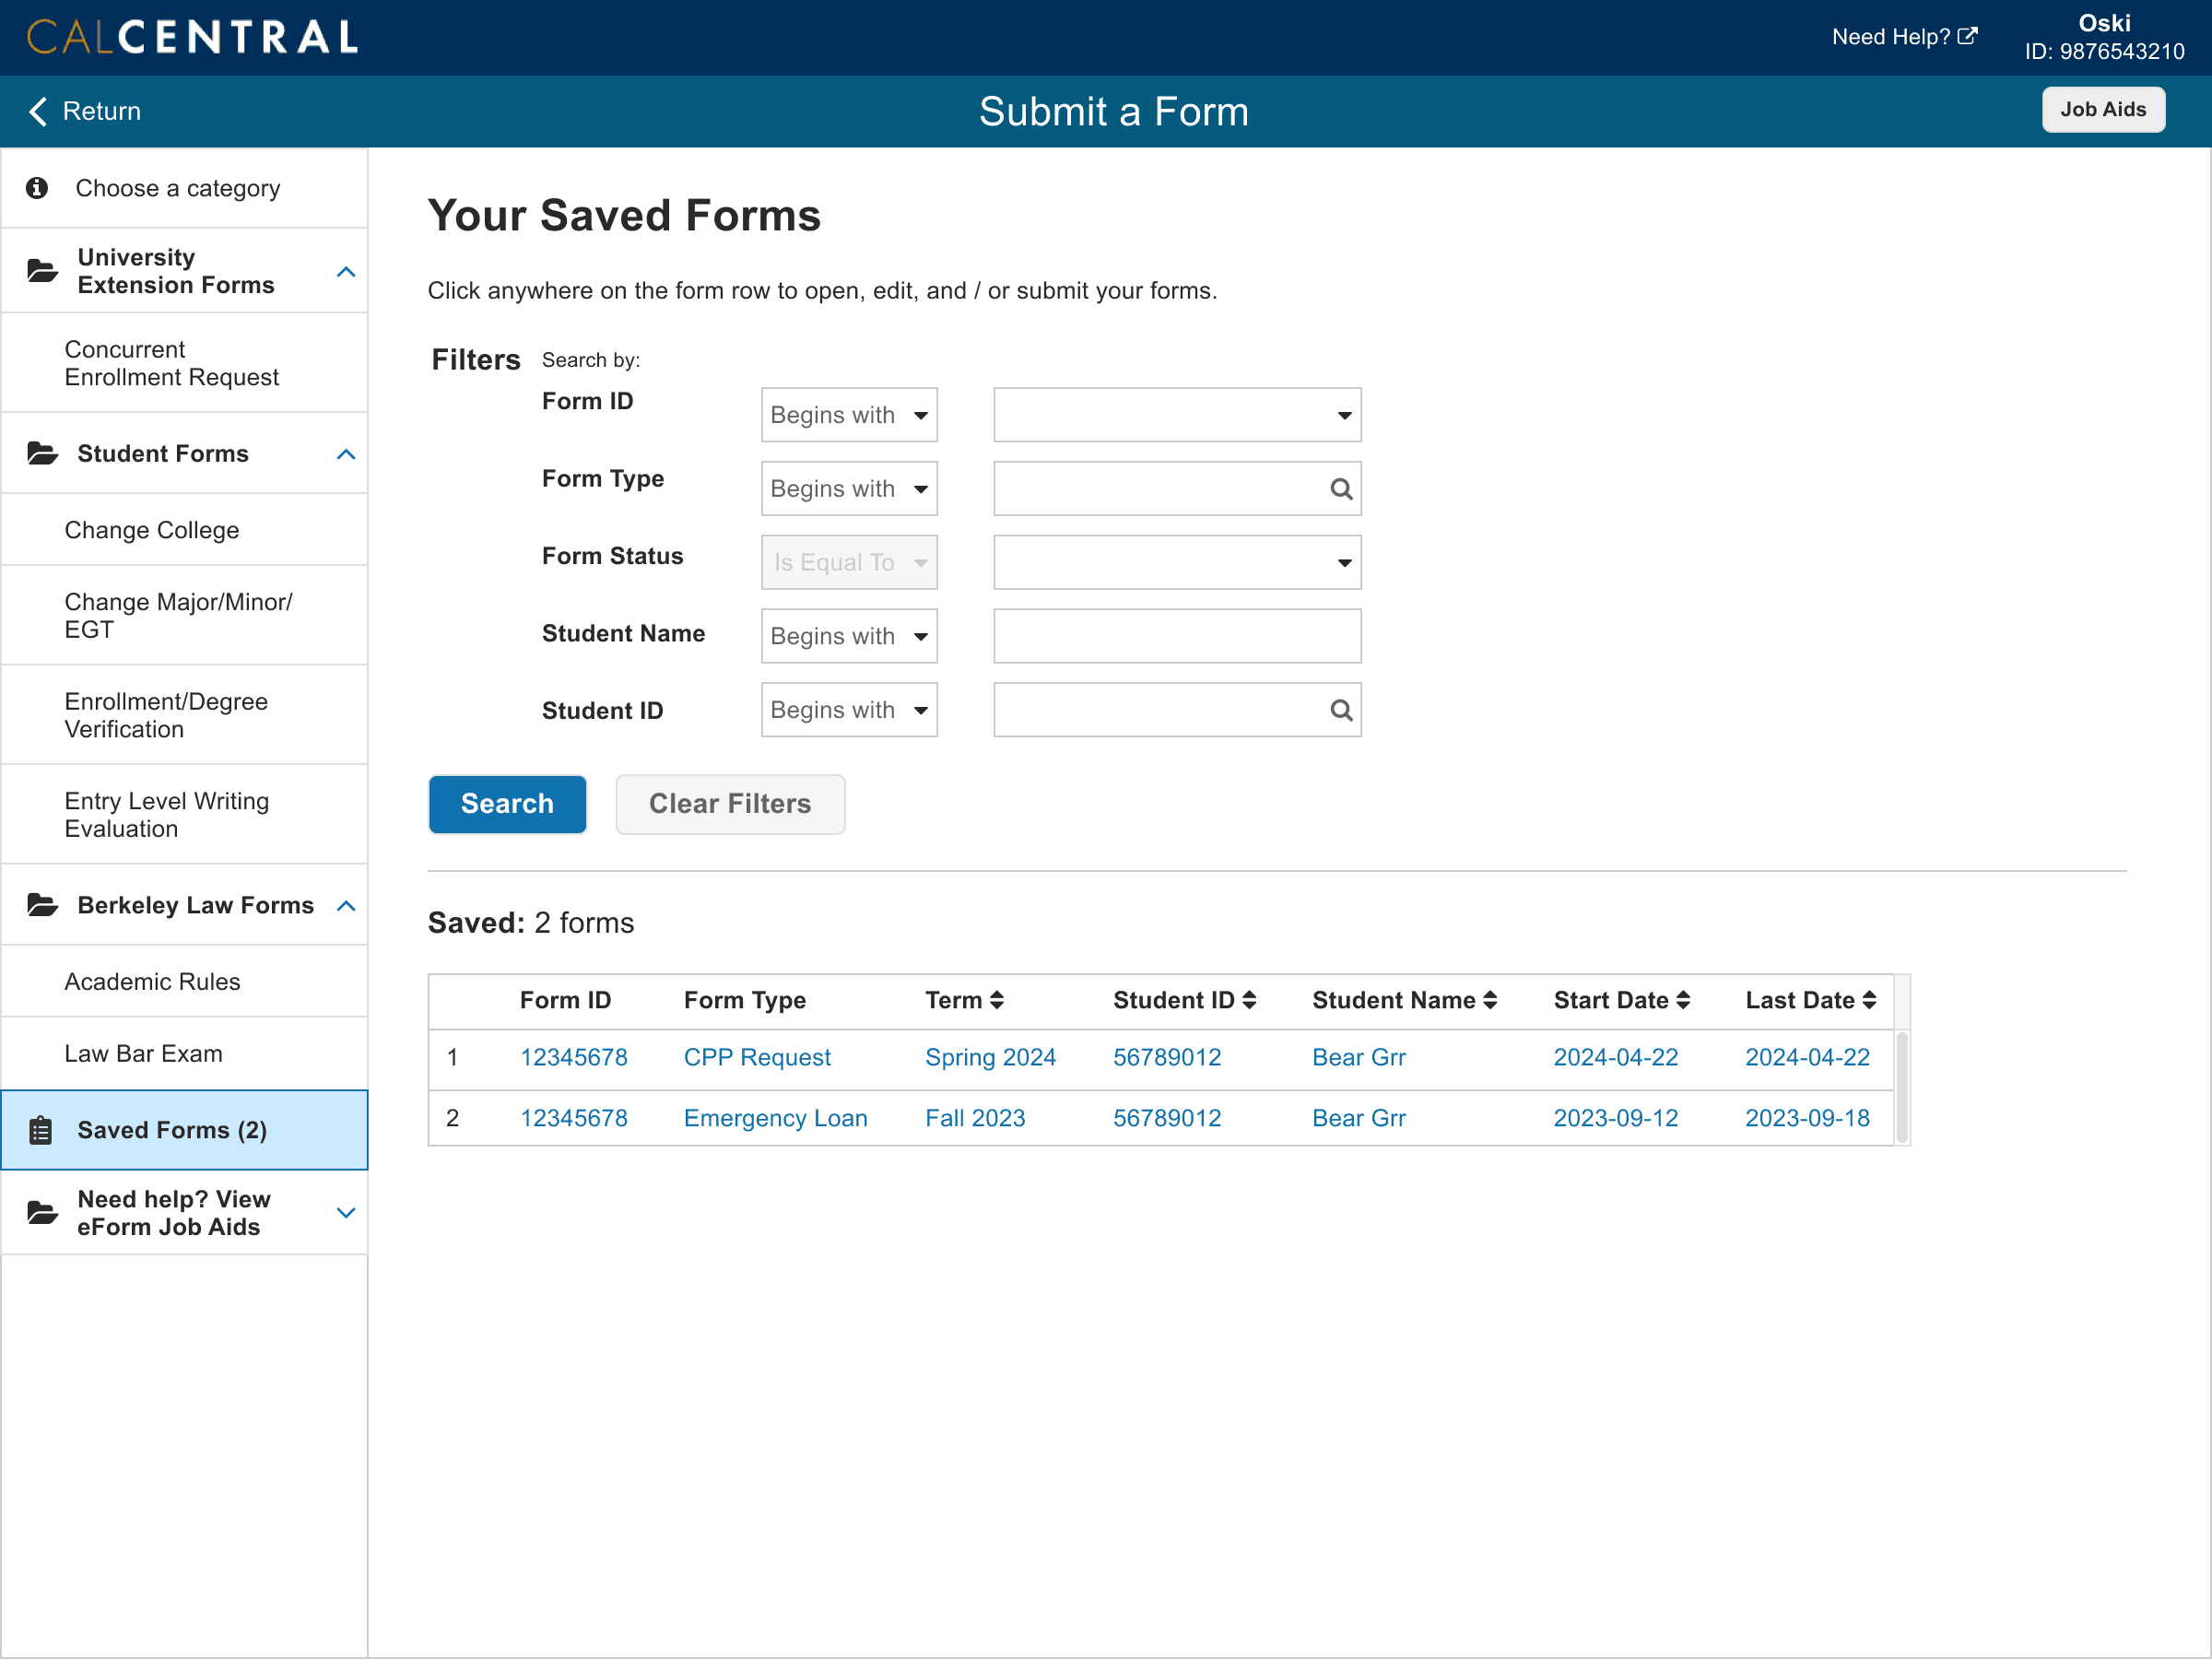Viewport: 2212px width, 1659px height.
Task: Expand Need help eForm Job Aids section
Action: (346, 1213)
